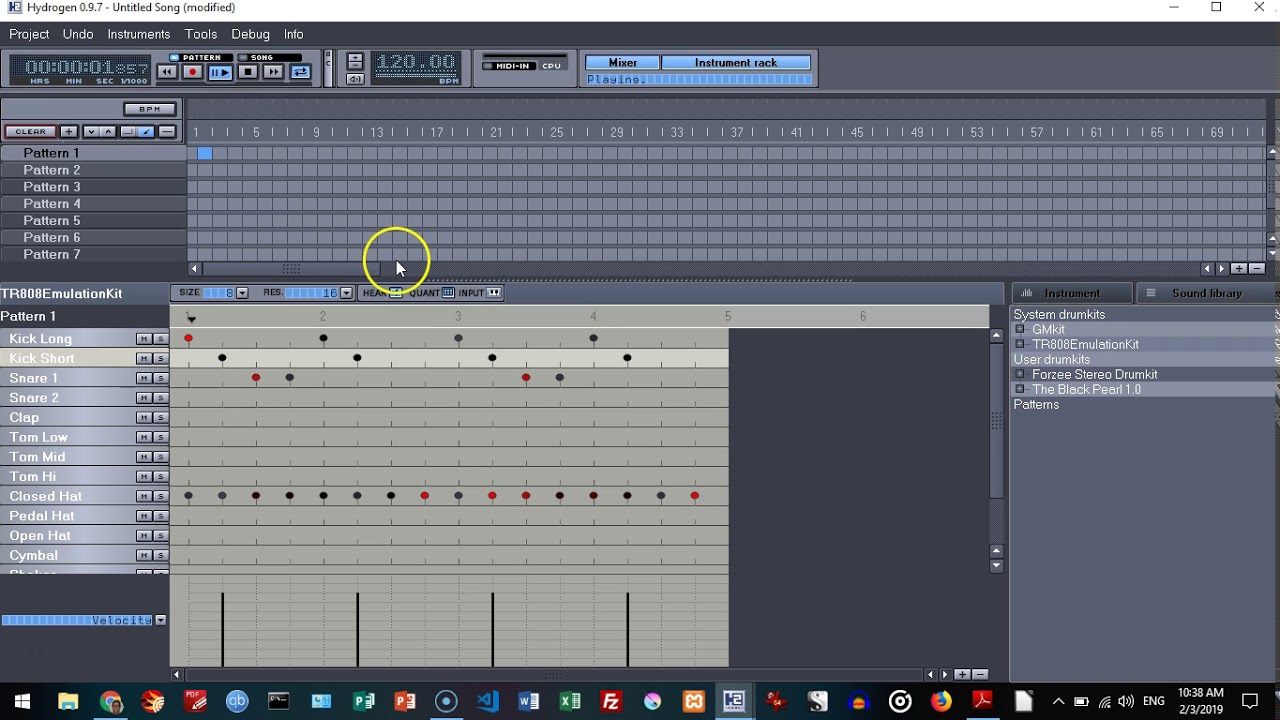Fast forward the song position
1280x720 pixels.
pos(273,72)
